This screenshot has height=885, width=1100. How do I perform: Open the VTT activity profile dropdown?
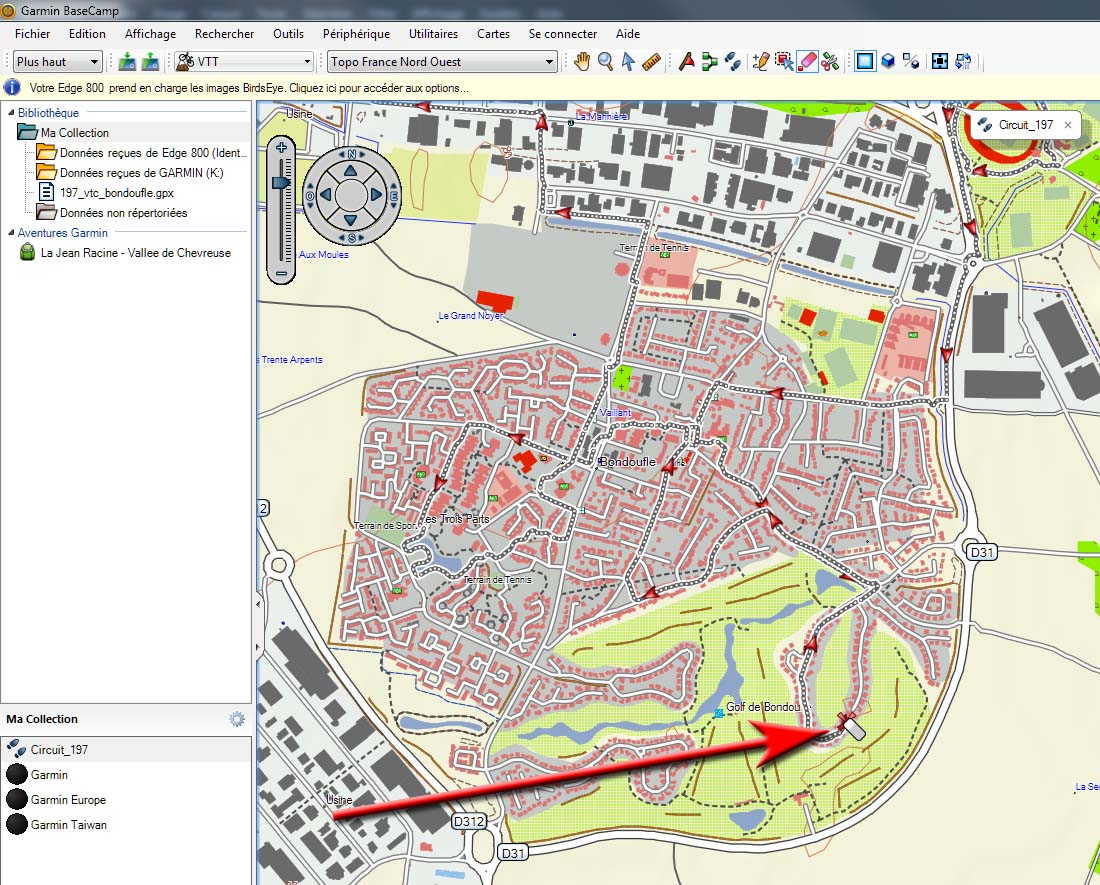(x=244, y=62)
